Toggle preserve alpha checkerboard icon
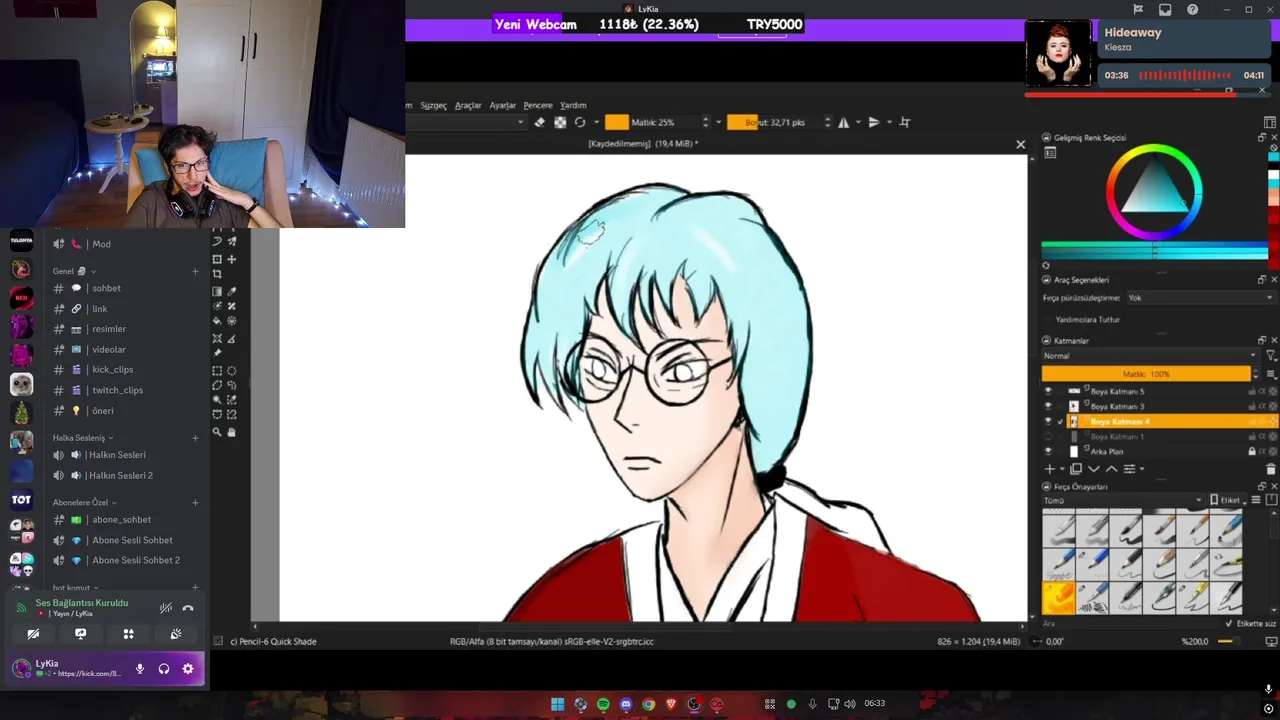The image size is (1280, 720). point(560,122)
